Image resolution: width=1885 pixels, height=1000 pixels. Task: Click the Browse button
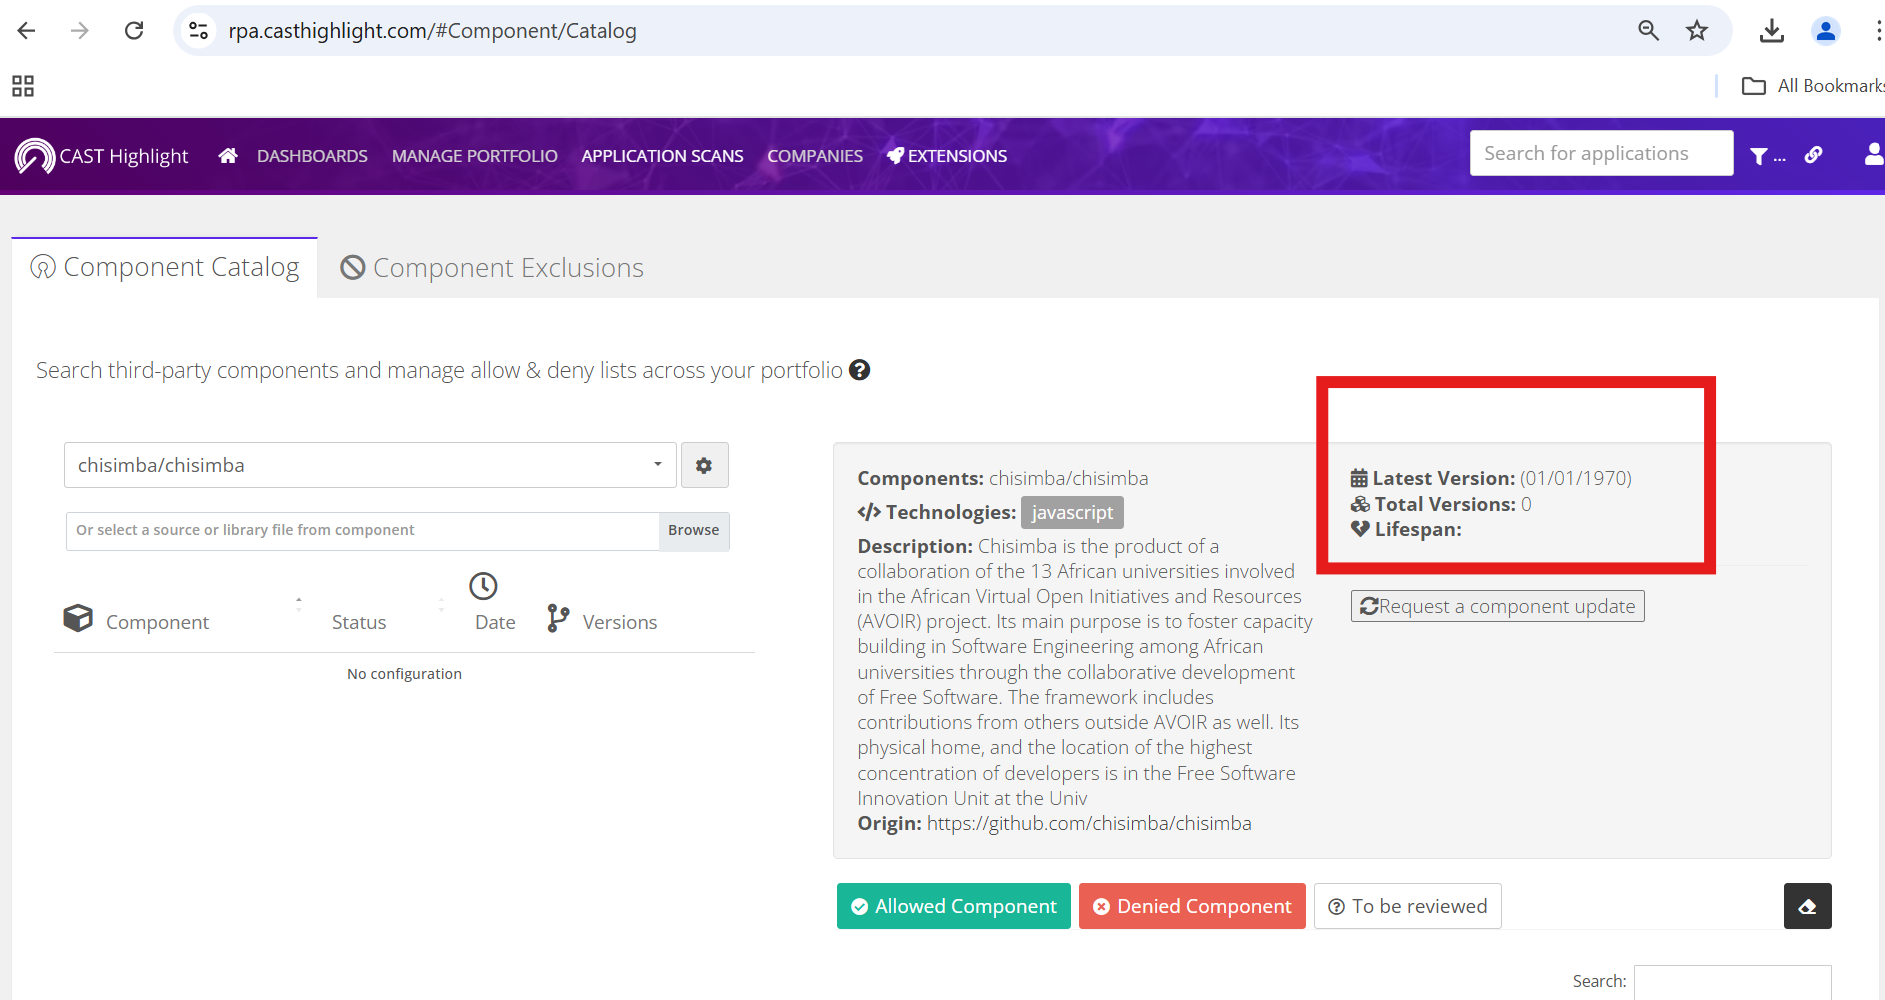(694, 530)
